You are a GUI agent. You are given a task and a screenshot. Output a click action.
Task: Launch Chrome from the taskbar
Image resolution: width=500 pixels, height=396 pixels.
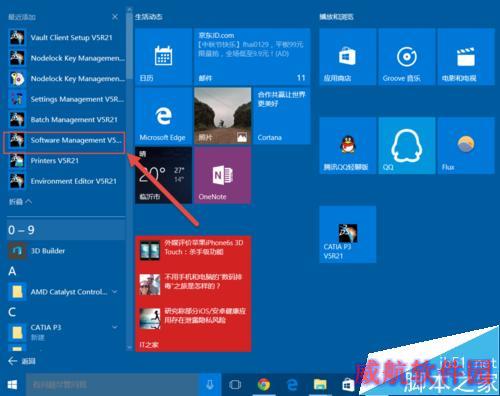tap(264, 385)
